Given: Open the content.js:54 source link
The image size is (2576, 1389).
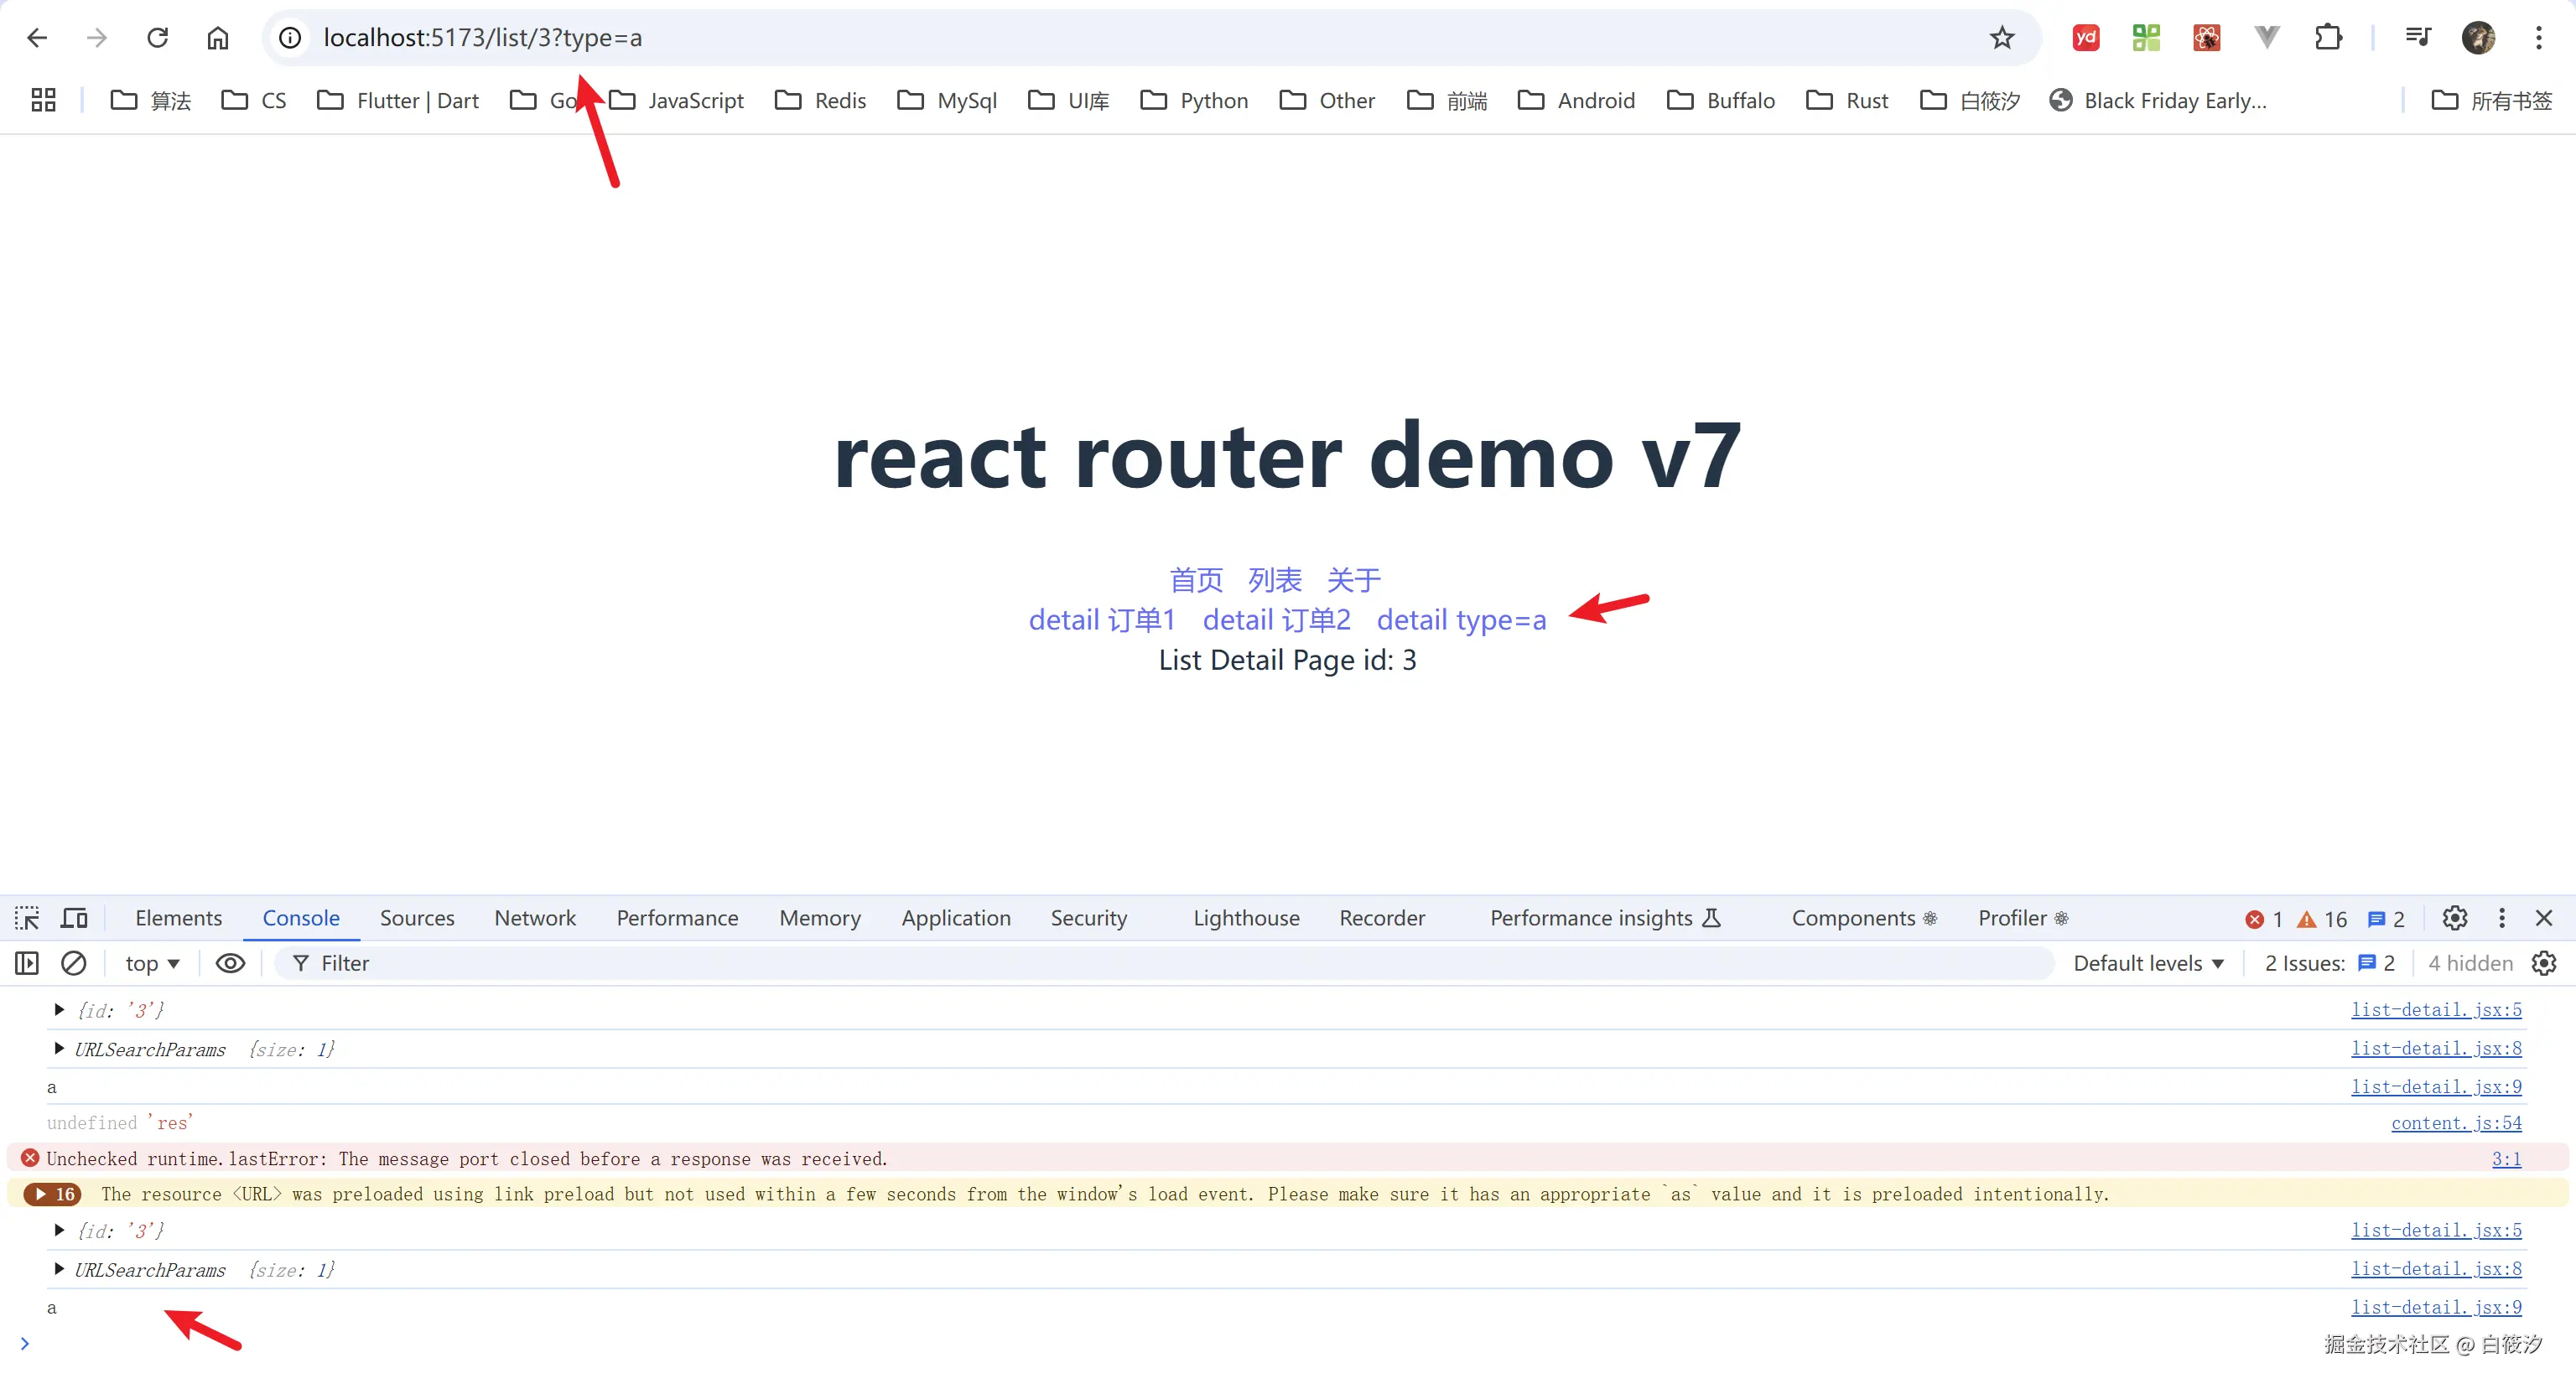Looking at the screenshot, I should coord(2455,1123).
